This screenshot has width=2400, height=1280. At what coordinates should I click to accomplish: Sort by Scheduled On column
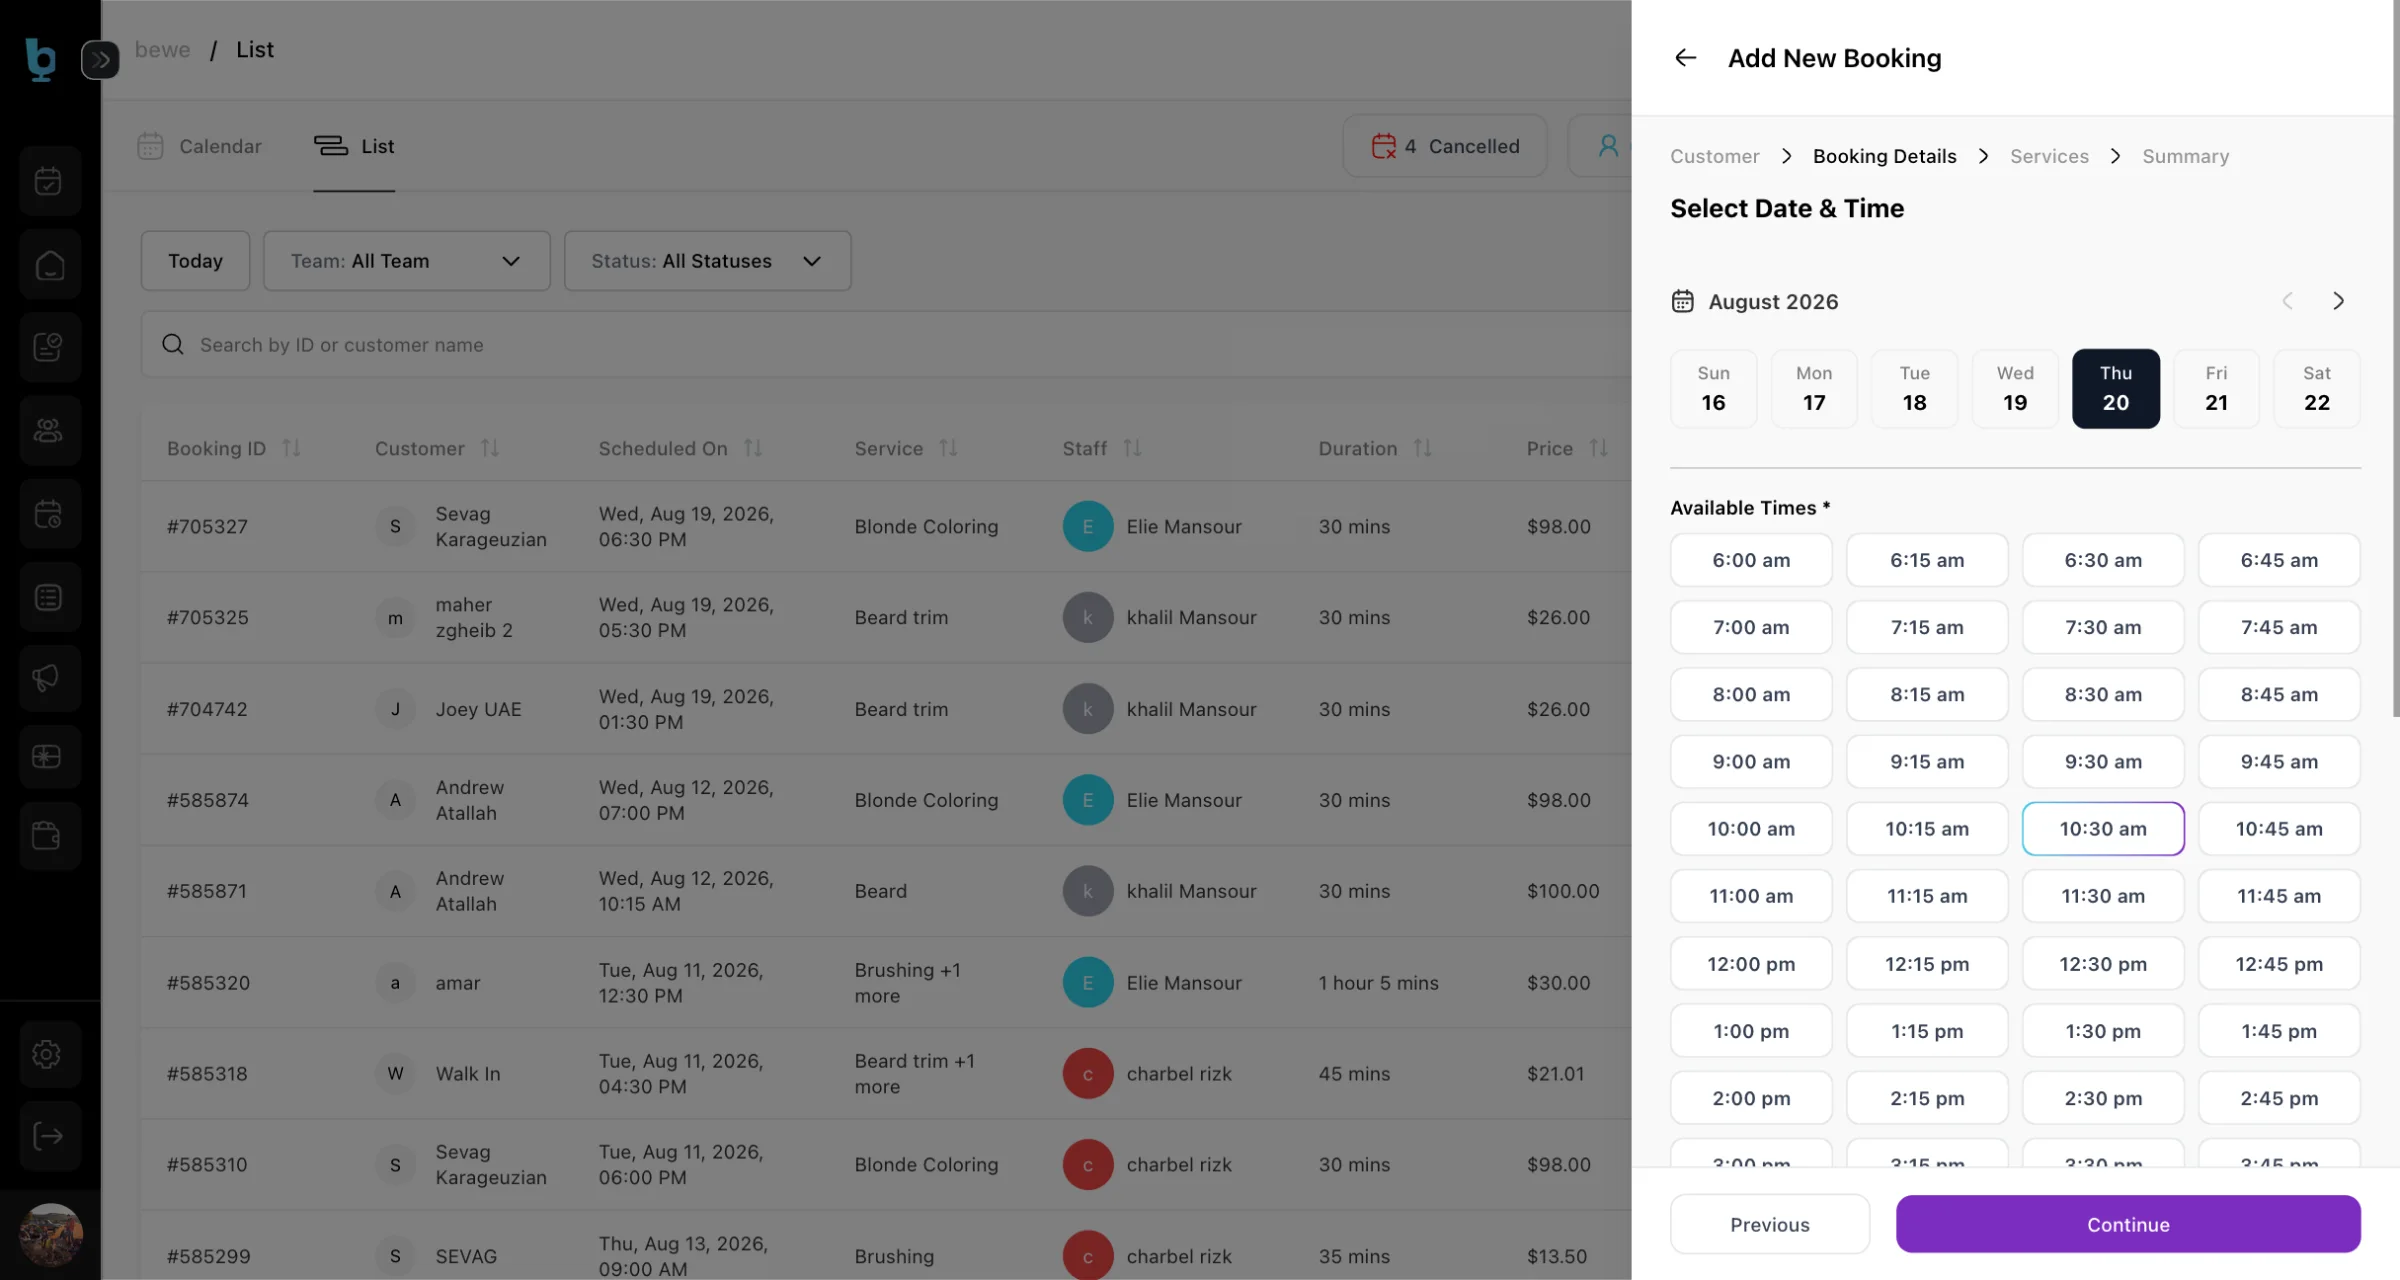tap(752, 448)
